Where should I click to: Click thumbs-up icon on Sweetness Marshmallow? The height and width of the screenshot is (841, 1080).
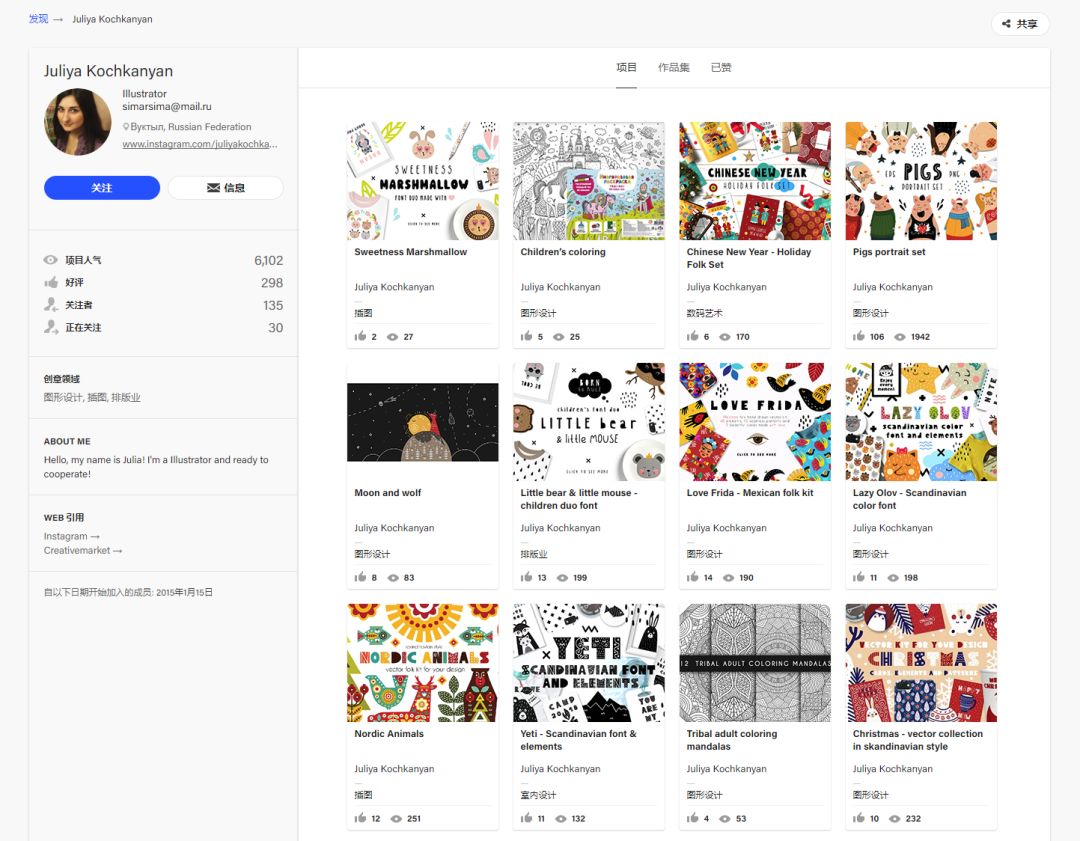(x=361, y=337)
